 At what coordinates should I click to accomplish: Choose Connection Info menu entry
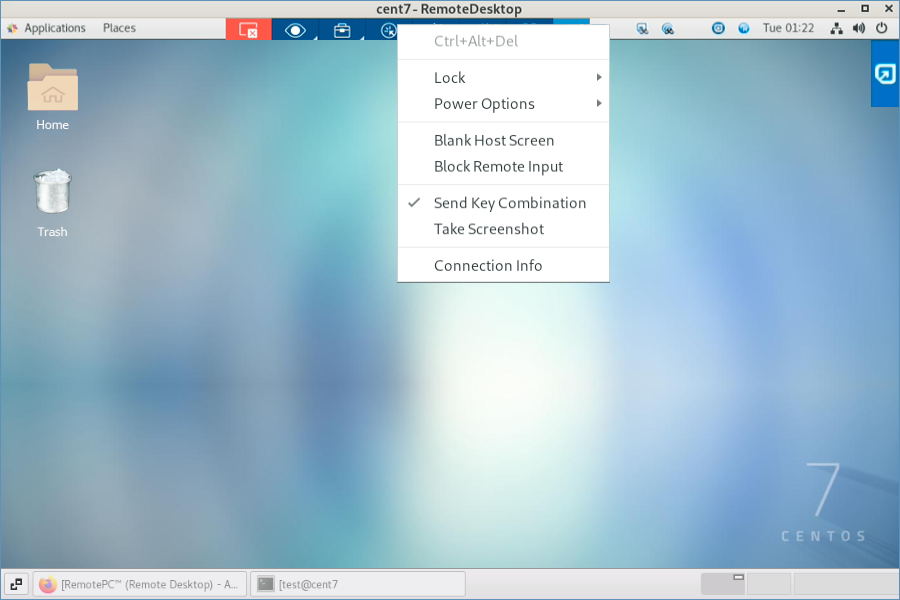pos(487,266)
